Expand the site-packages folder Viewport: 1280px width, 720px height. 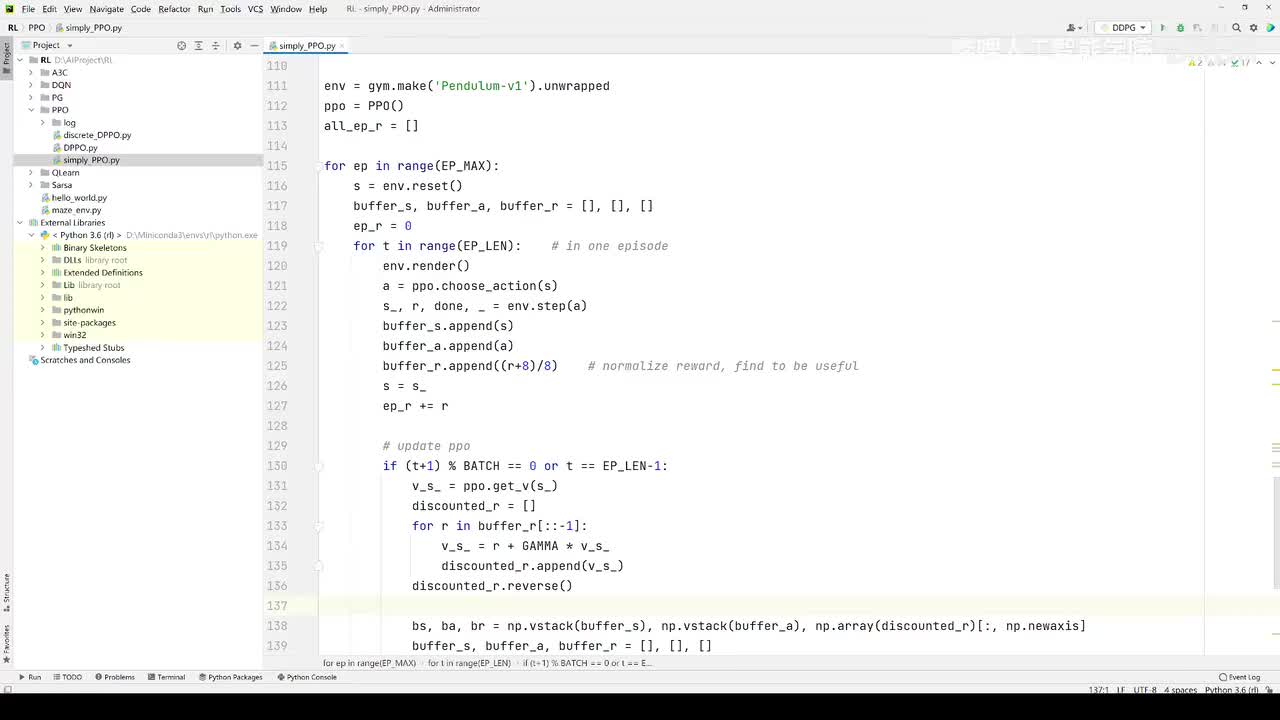click(43, 323)
